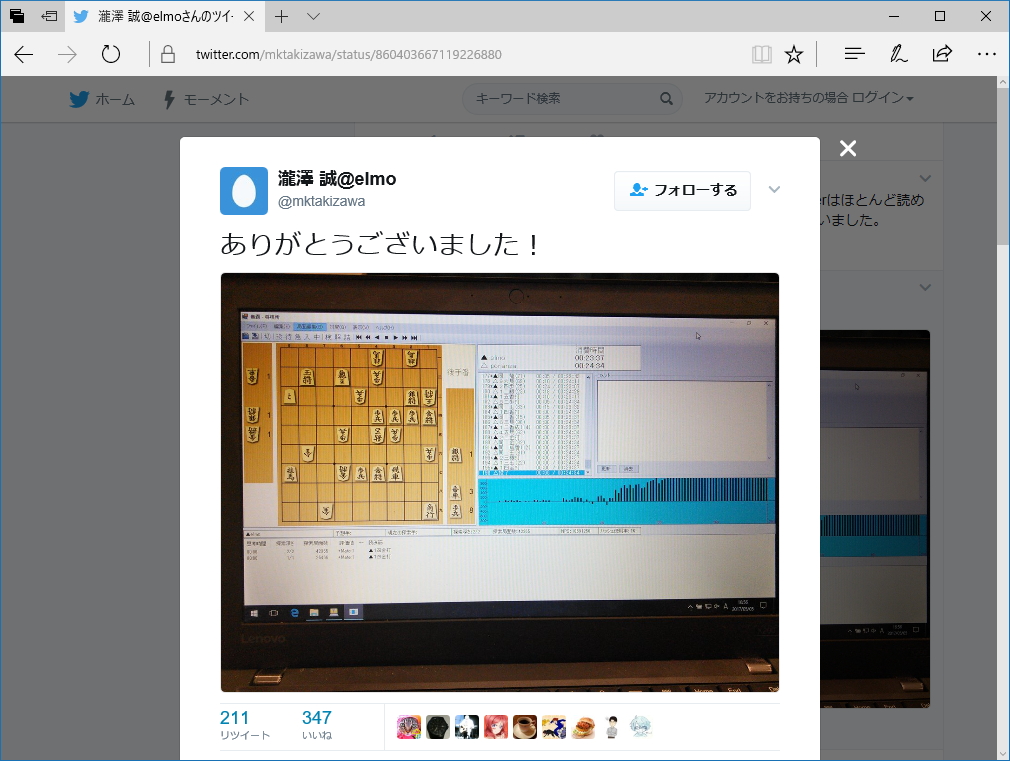This screenshot has width=1010, height=761.
Task: Switch to the 瀧澤 誠@elmo browser tab
Action: pos(150,16)
